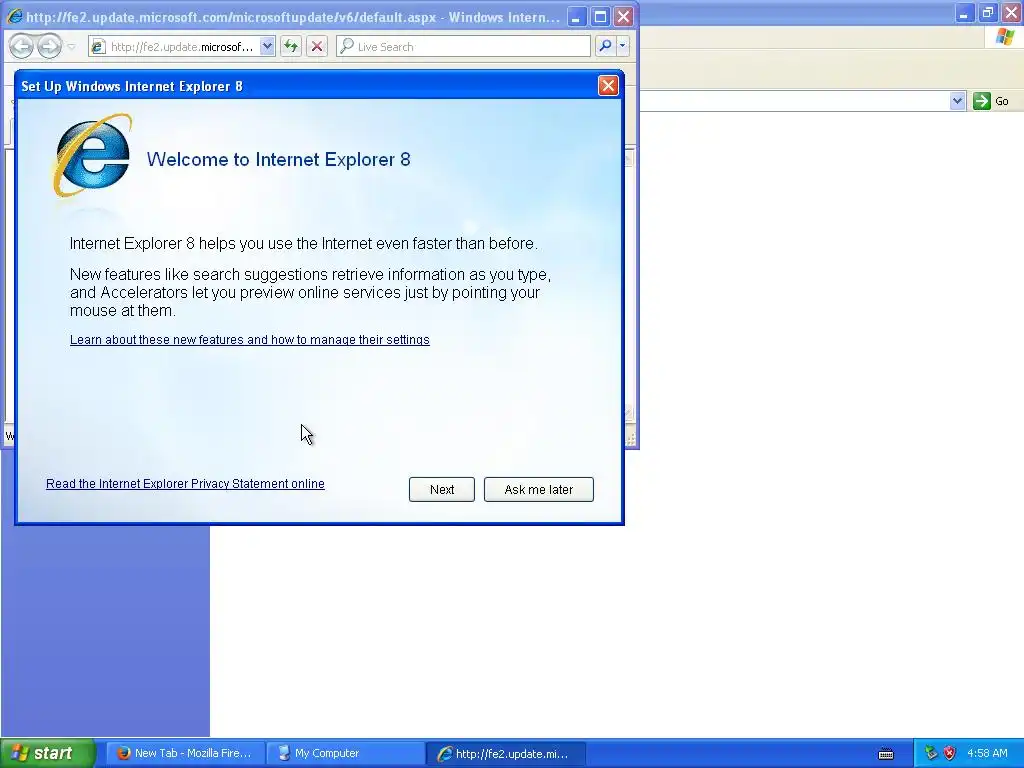
Task: Click the 4:58 AM system clock
Action: point(987,753)
